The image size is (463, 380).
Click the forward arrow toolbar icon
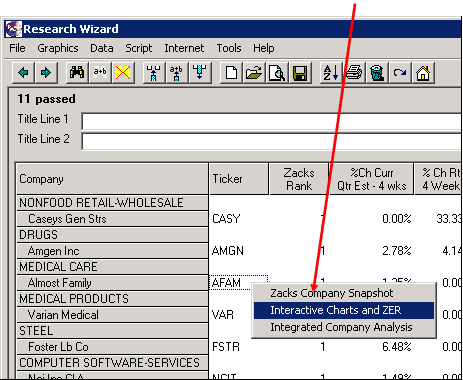[x=46, y=72]
